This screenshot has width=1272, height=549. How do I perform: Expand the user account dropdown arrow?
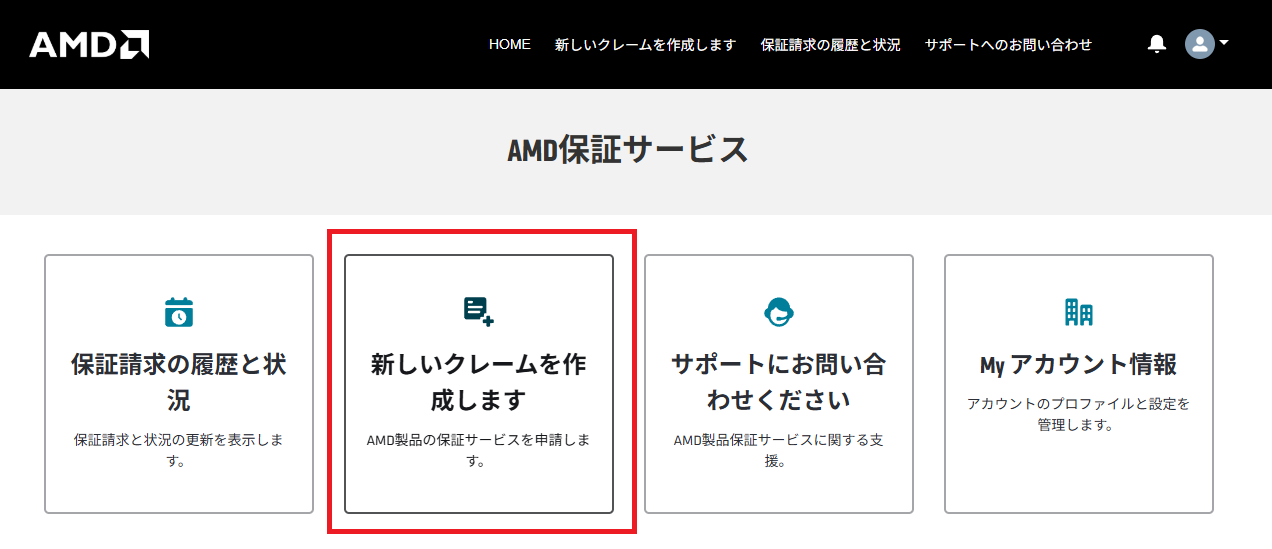pyautogui.click(x=1224, y=43)
